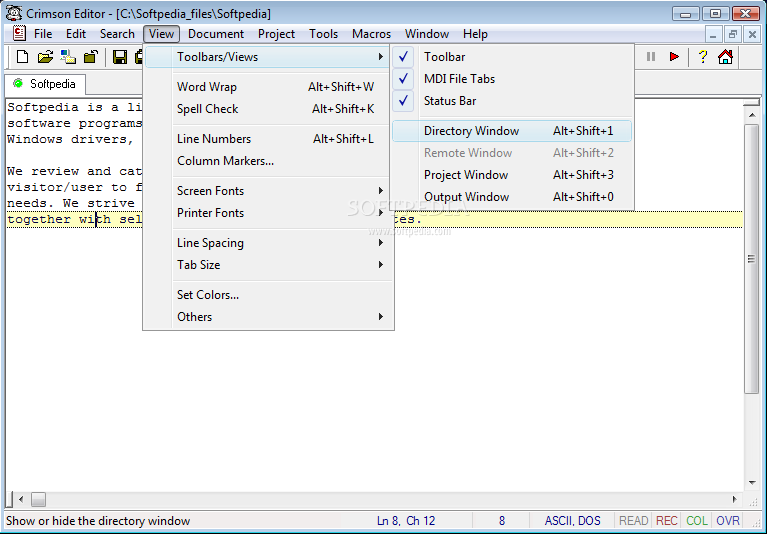Open the Project menu
The image size is (767, 534).
click(x=276, y=34)
